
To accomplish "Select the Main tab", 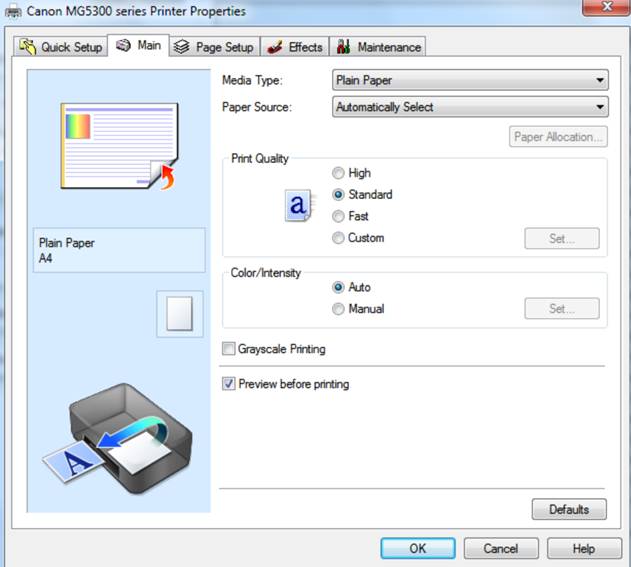I will (x=138, y=45).
